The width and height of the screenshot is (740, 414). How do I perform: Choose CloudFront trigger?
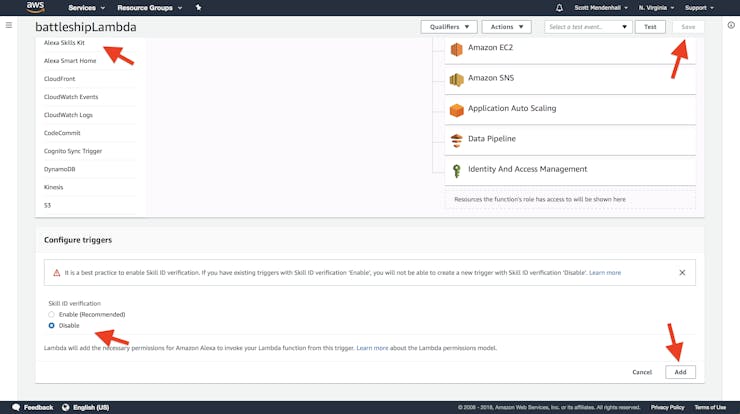coord(59,78)
